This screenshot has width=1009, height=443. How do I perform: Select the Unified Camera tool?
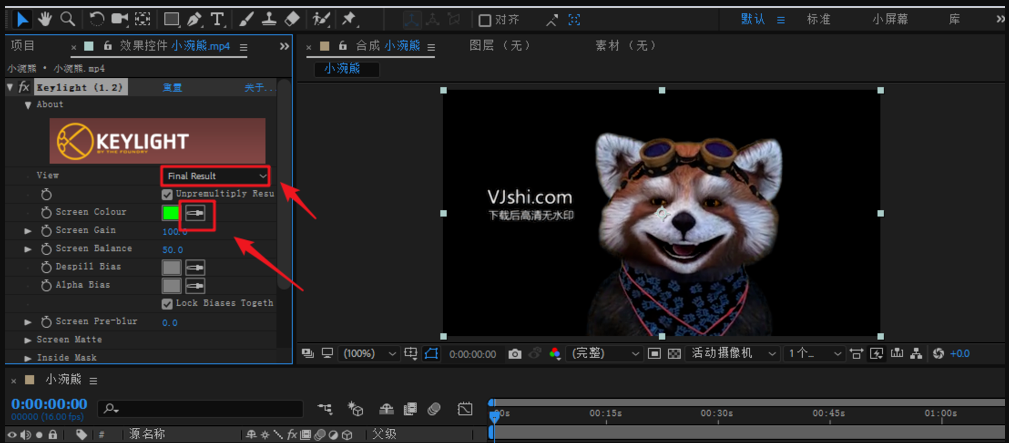(x=120, y=19)
